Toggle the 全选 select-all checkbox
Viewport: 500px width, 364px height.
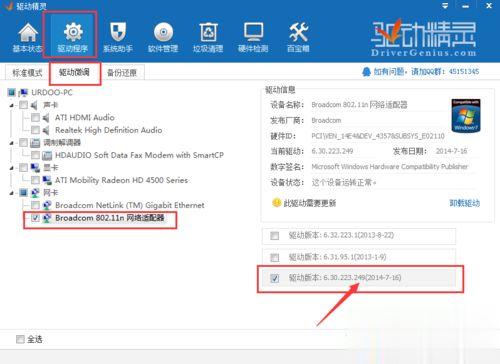click(20, 339)
